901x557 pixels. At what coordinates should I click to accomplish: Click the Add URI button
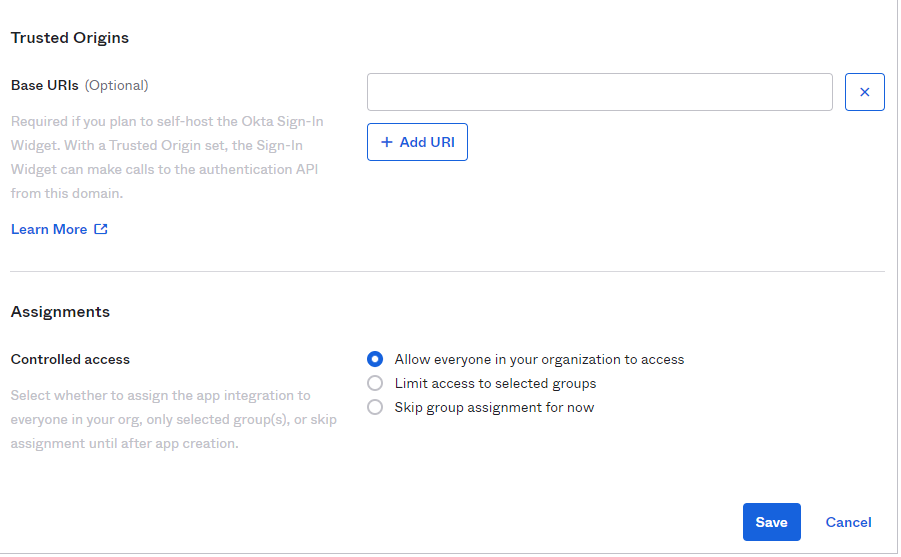click(417, 142)
